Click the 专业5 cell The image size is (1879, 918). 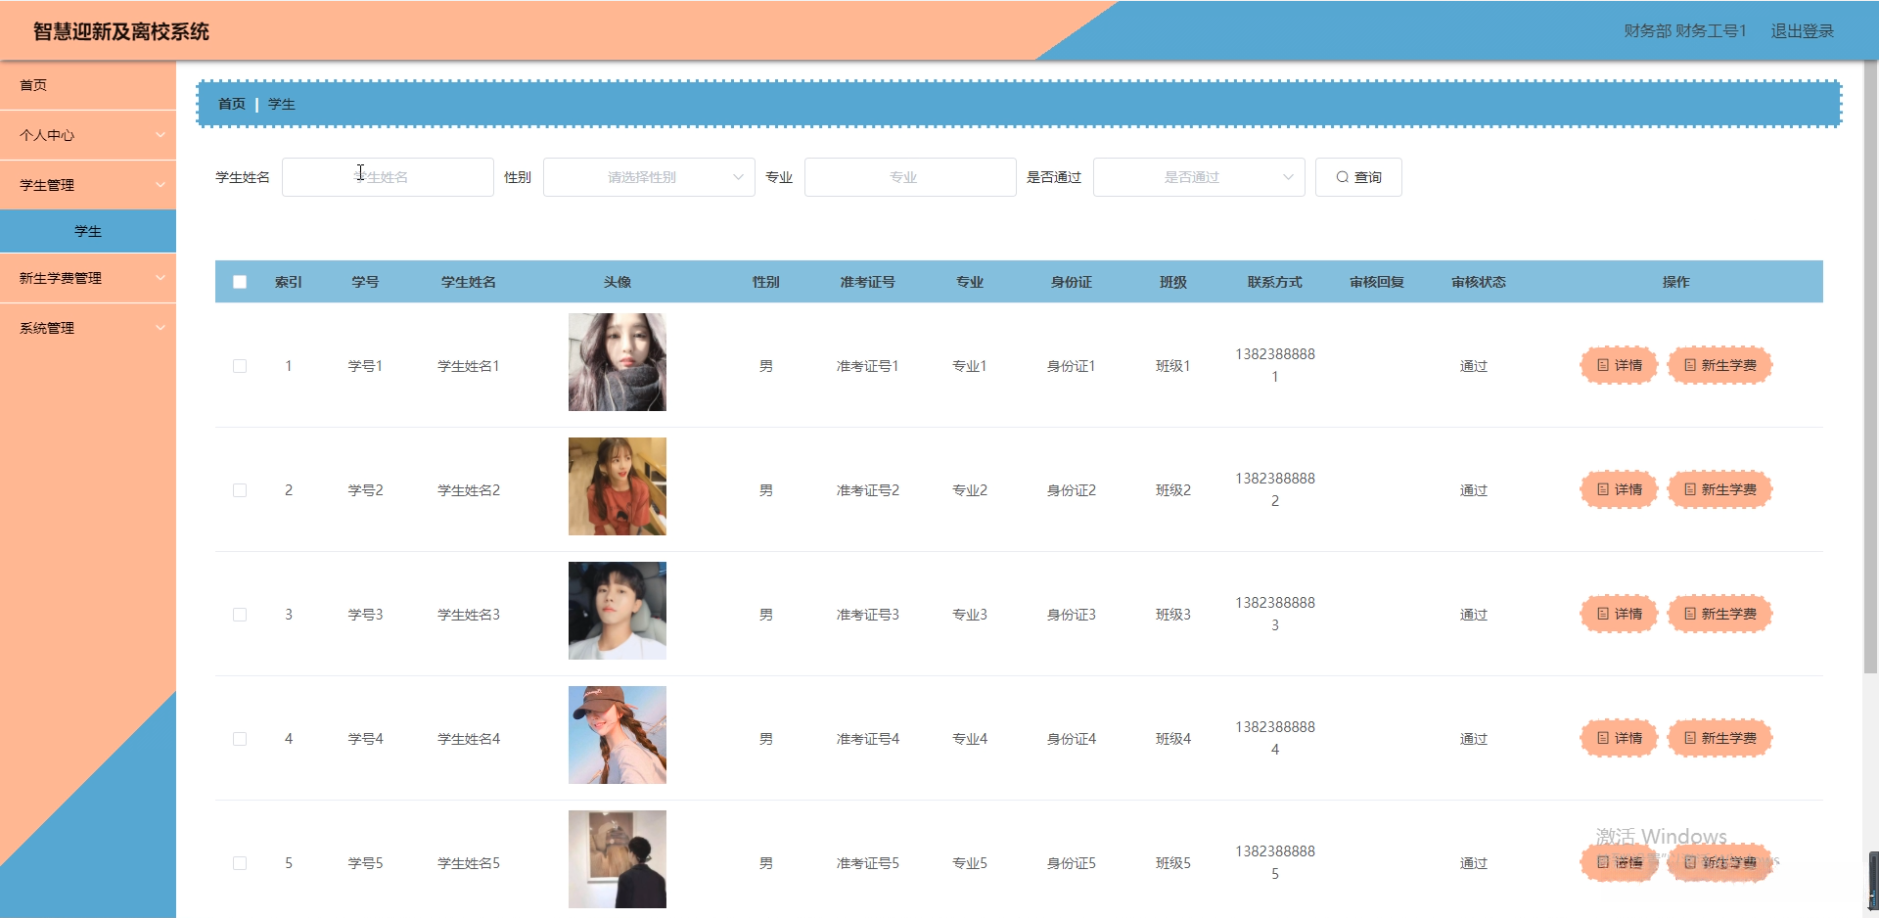point(970,863)
